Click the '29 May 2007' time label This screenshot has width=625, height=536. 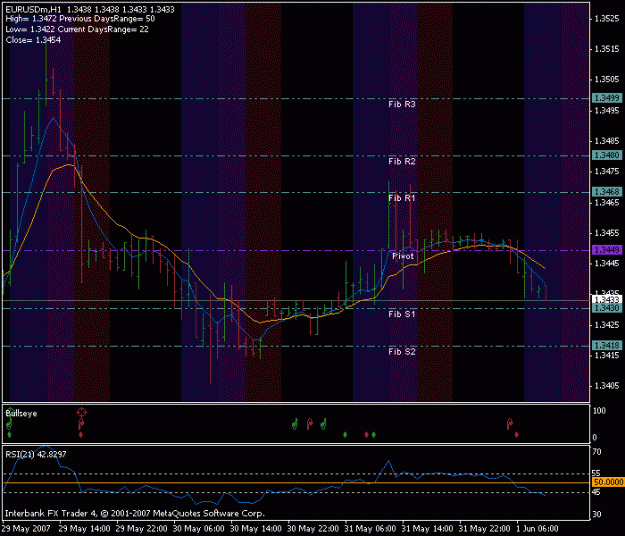point(26,529)
